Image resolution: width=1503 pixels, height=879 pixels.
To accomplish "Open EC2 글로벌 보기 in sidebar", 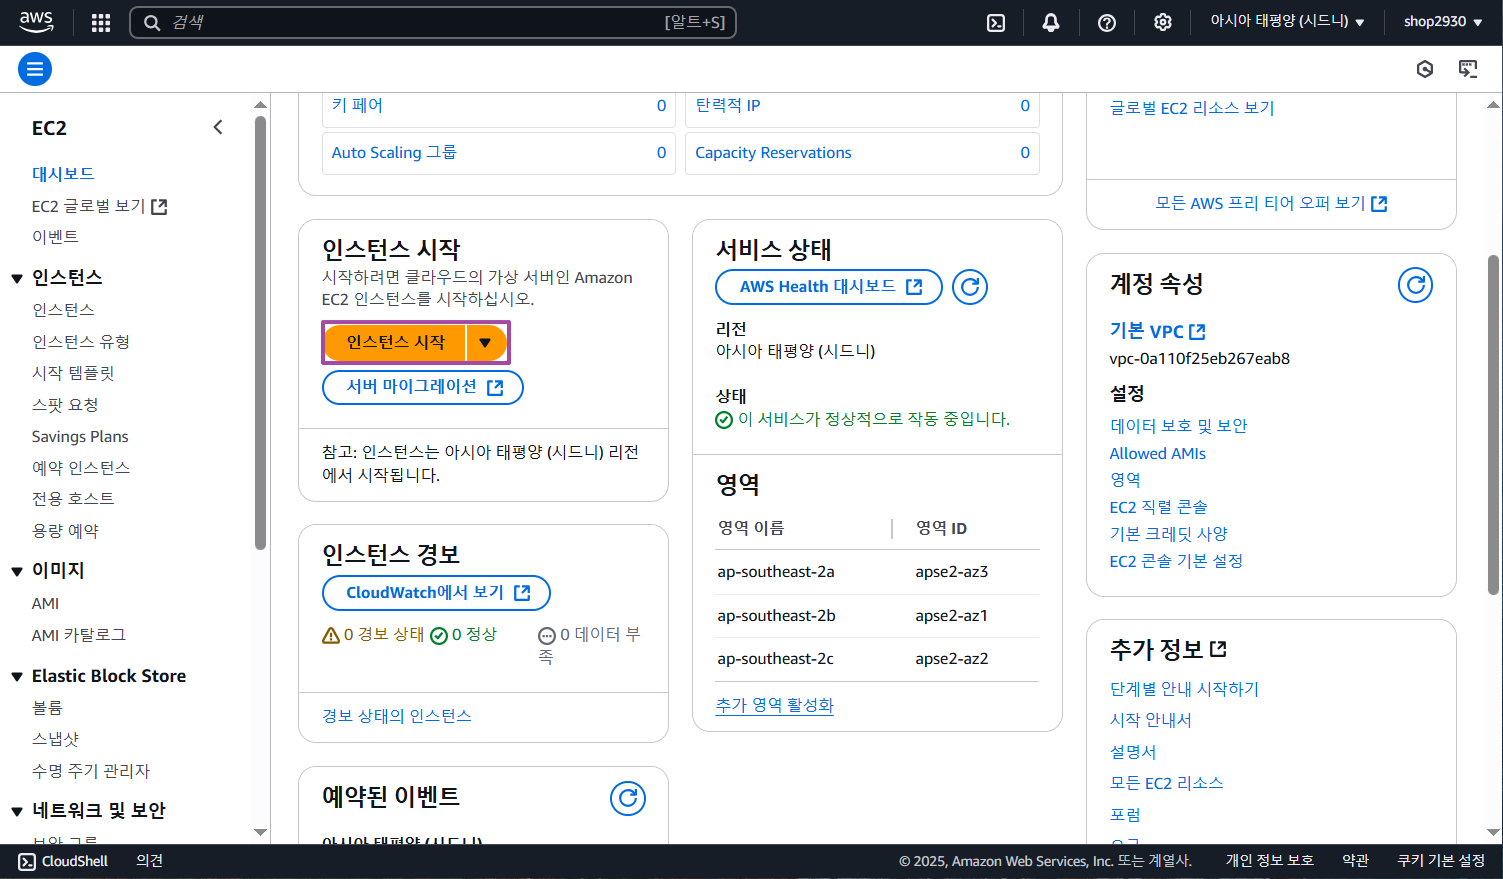I will (x=99, y=206).
